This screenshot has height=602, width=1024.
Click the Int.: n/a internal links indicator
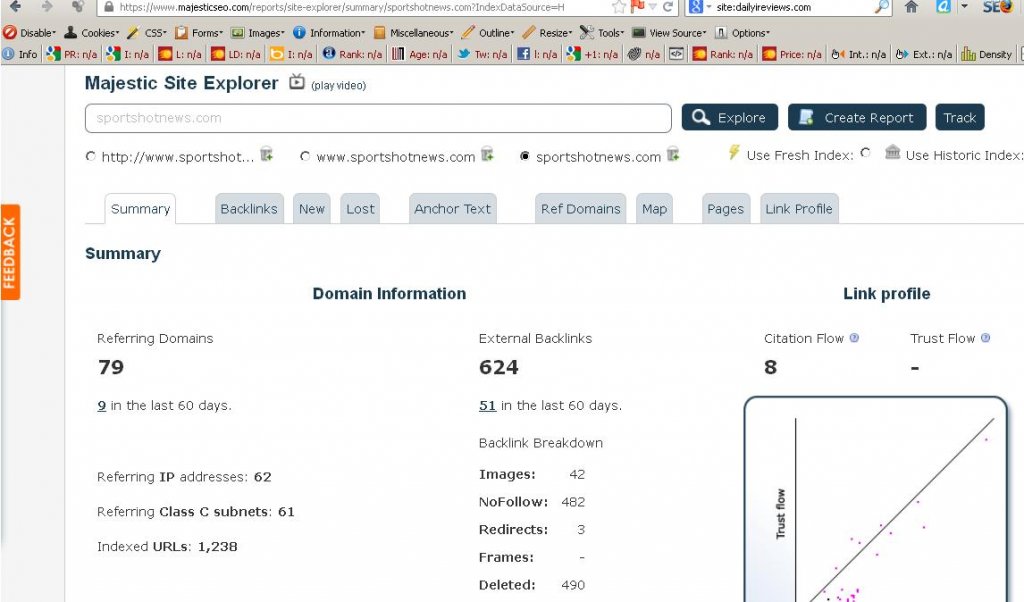pos(859,54)
